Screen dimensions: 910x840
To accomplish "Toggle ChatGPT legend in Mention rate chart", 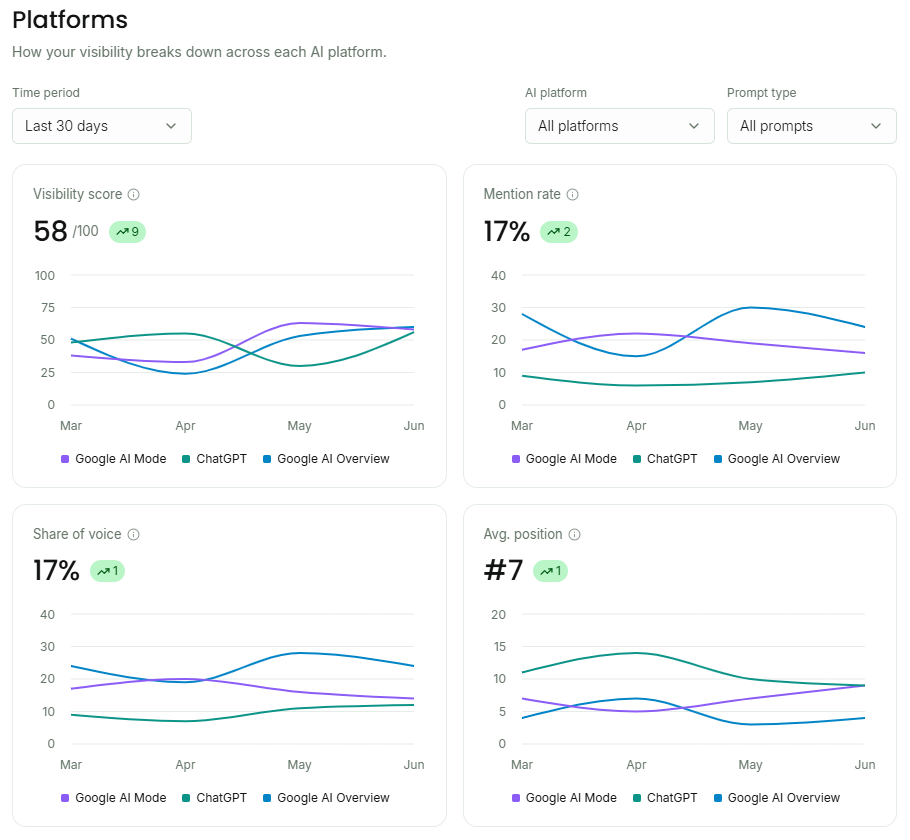I will 665,459.
